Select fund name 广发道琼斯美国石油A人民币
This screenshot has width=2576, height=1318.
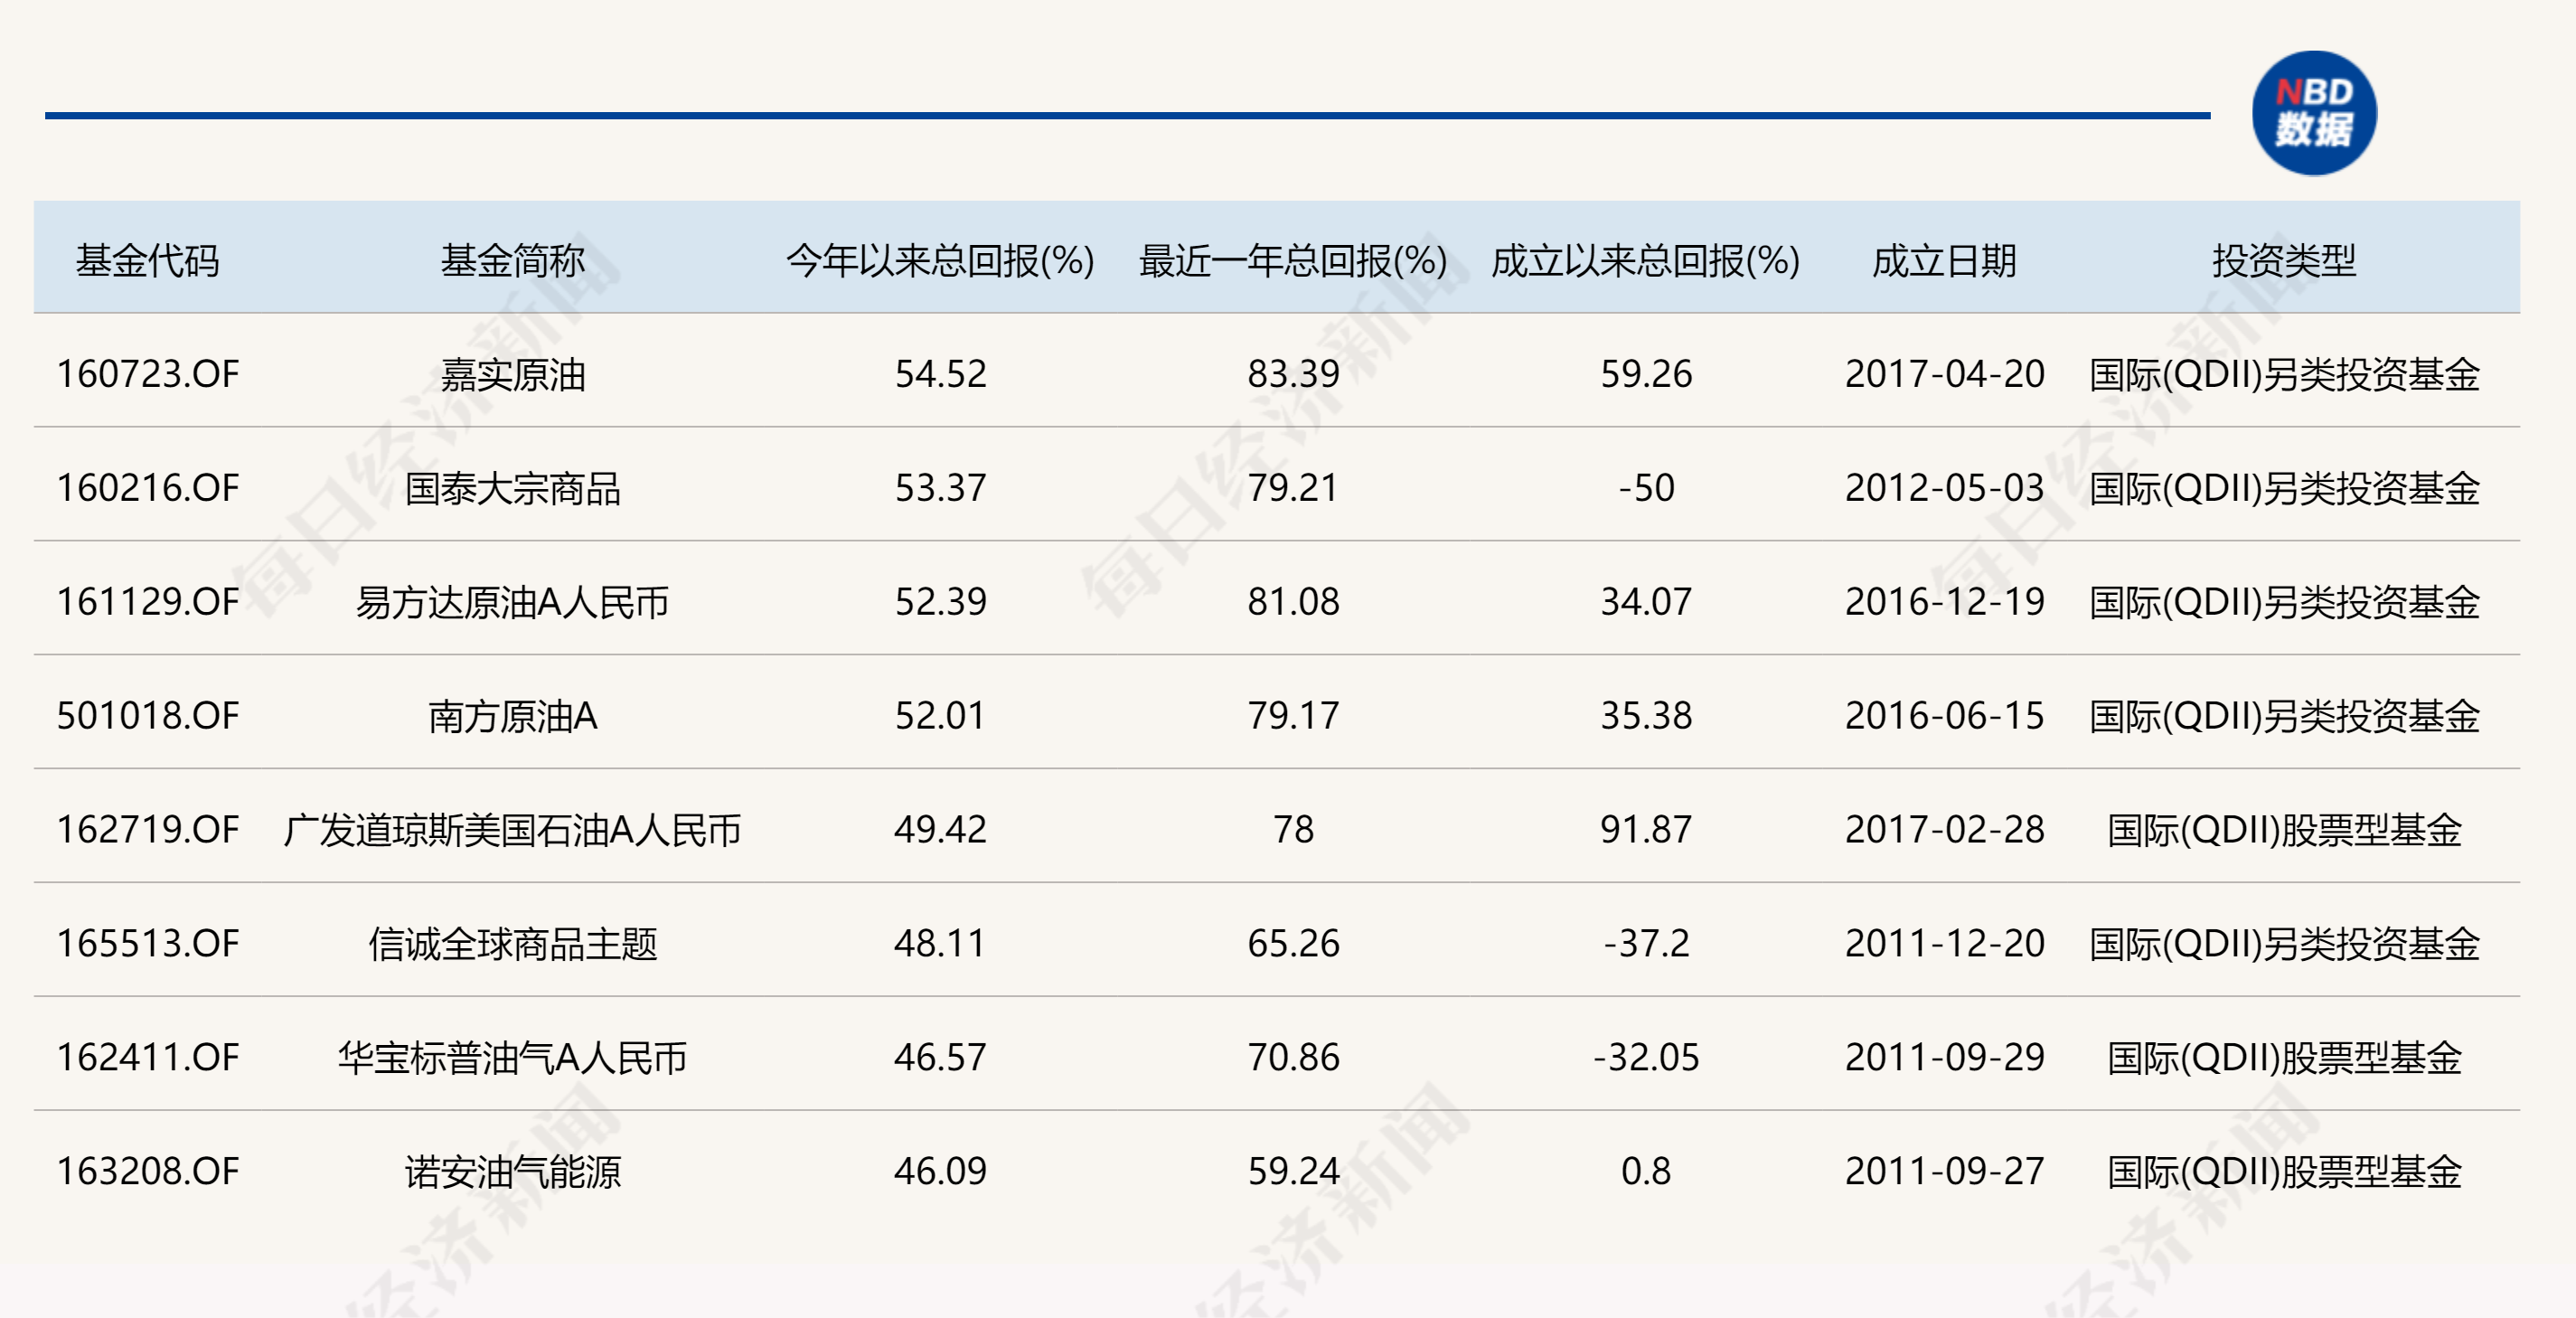[x=513, y=830]
